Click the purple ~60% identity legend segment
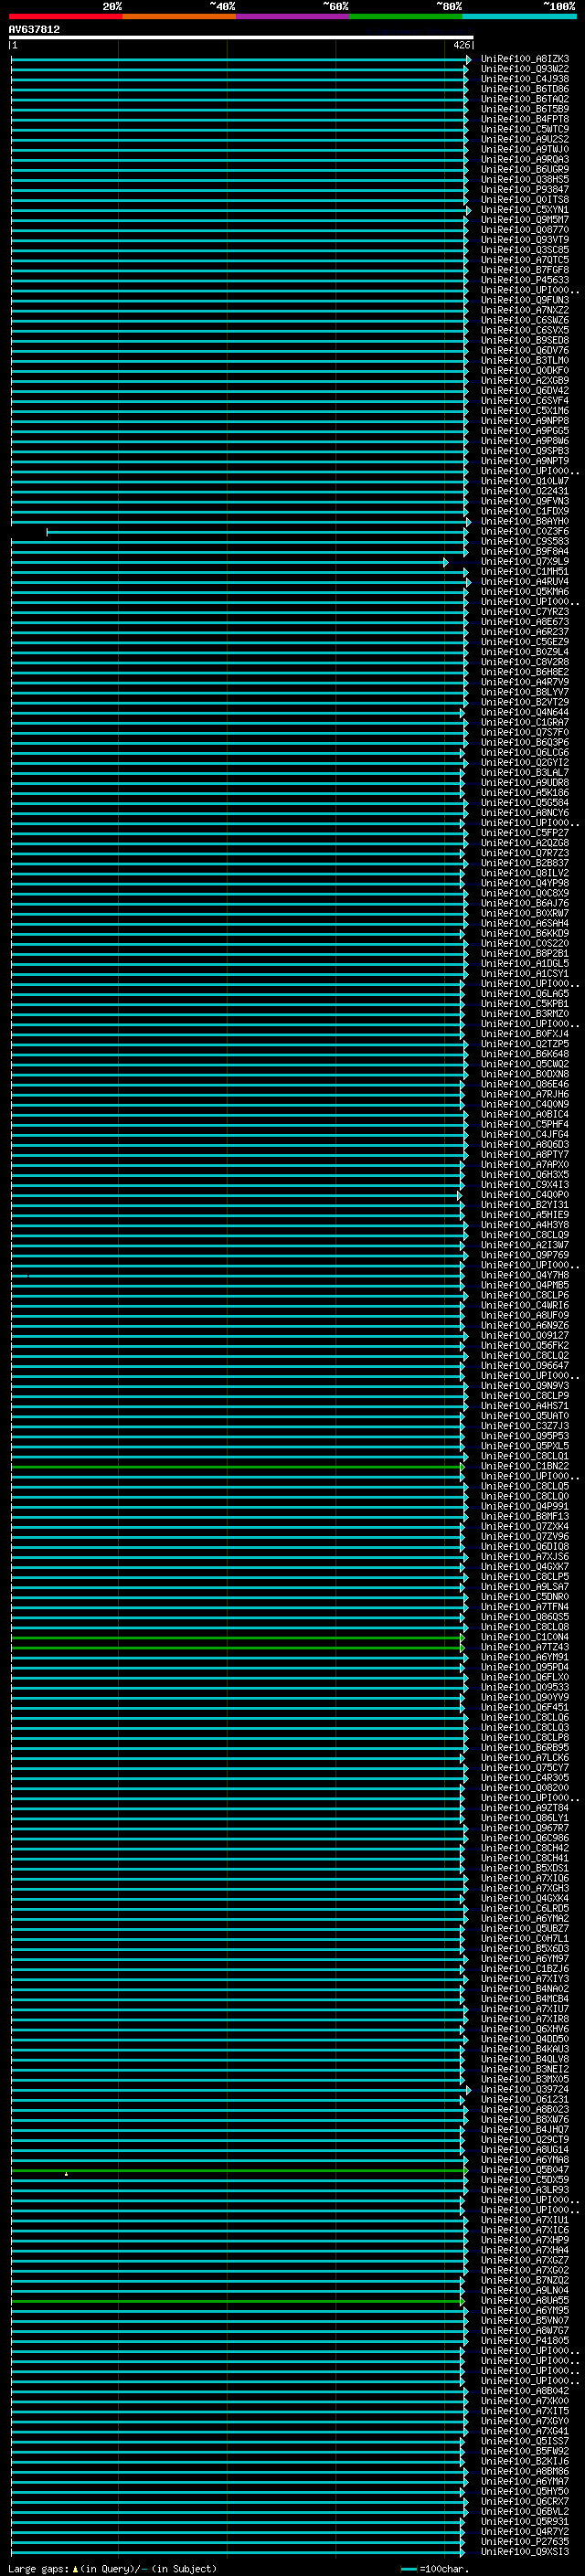 tap(292, 16)
